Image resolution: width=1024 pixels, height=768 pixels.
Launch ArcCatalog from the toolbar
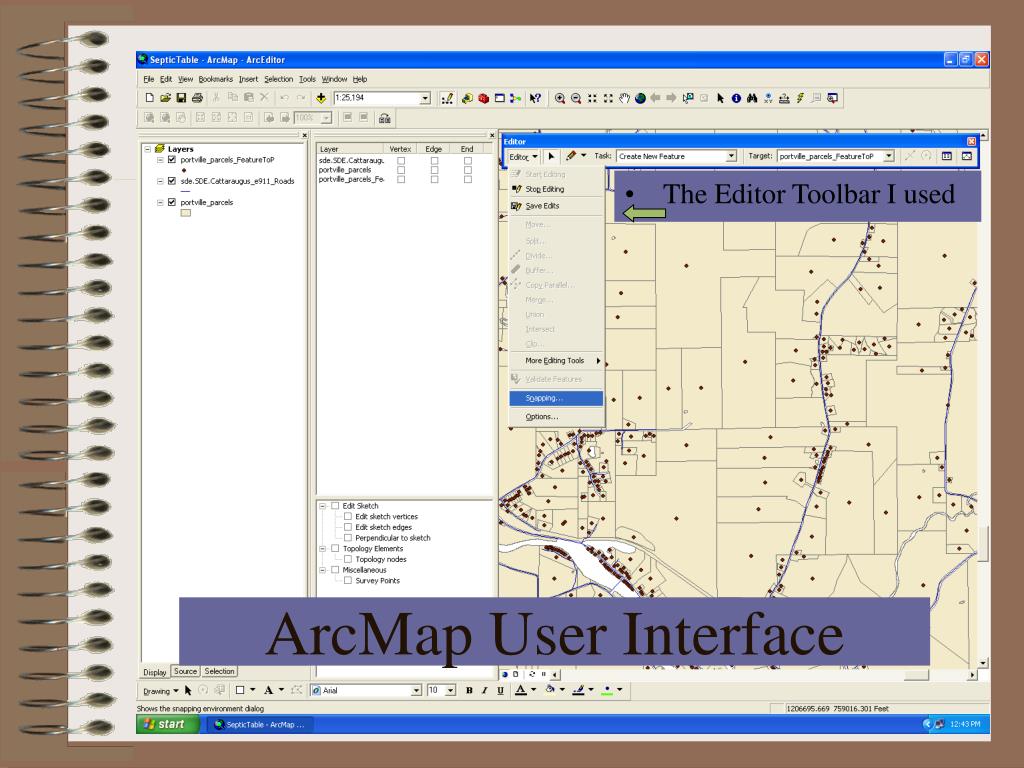467,98
